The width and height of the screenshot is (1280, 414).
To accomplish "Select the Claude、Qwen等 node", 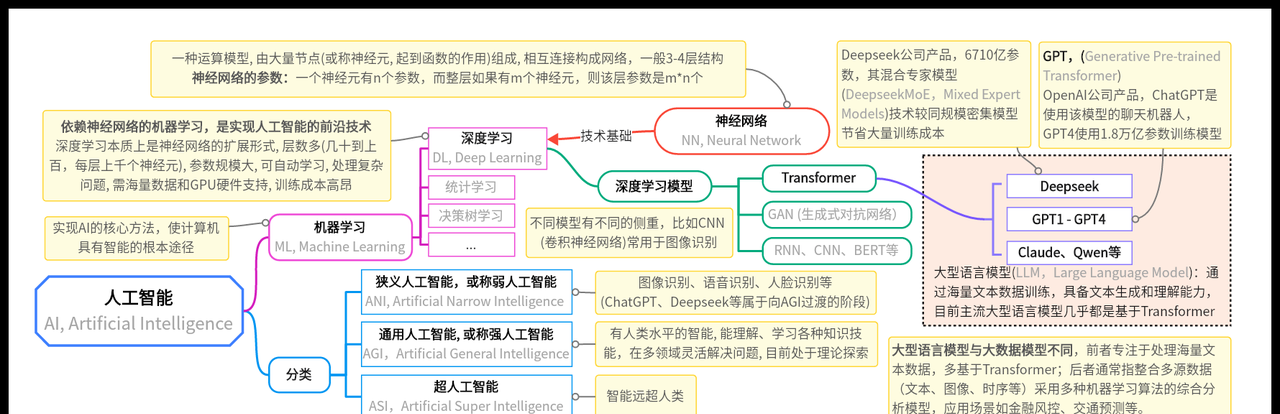I will (x=1069, y=251).
